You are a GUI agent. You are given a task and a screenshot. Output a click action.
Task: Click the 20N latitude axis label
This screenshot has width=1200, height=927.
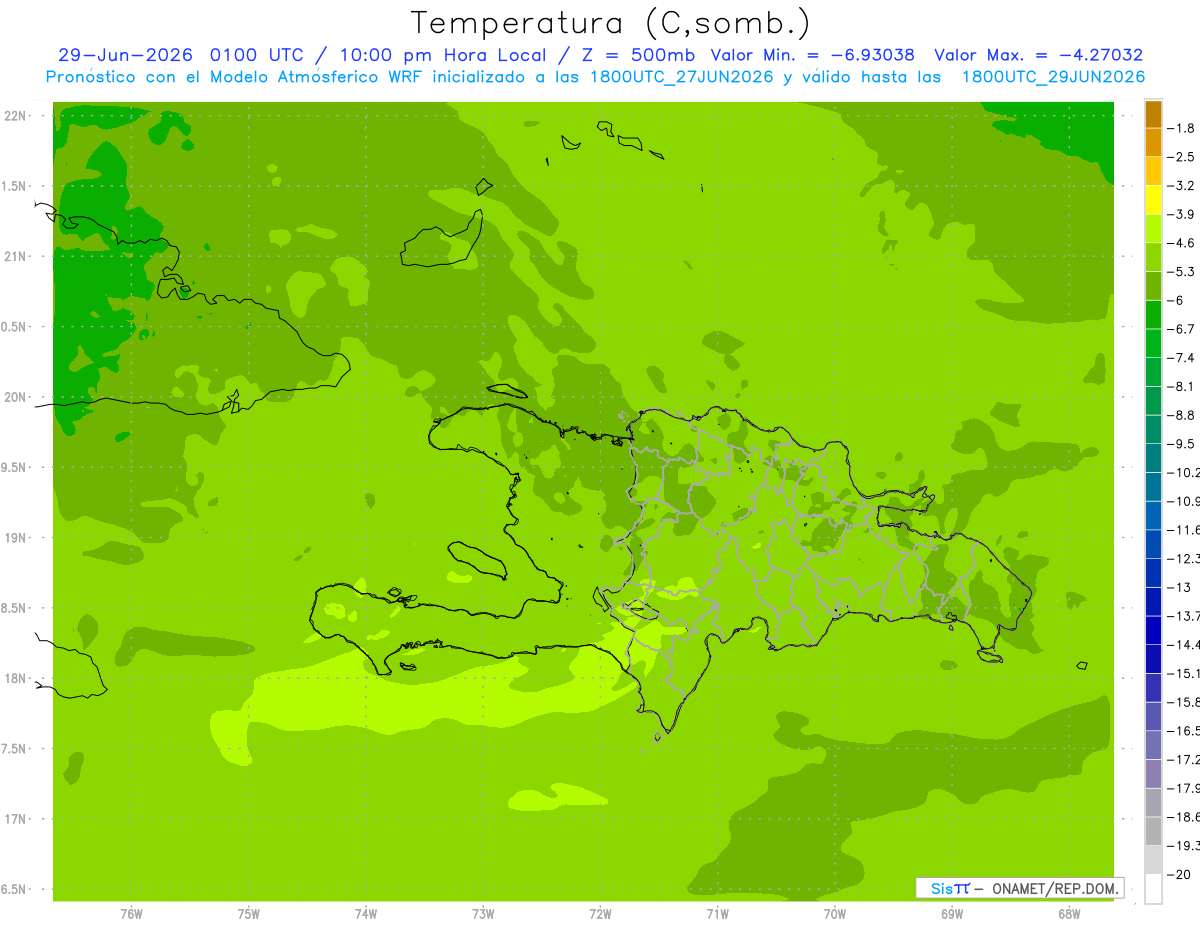pos(15,397)
